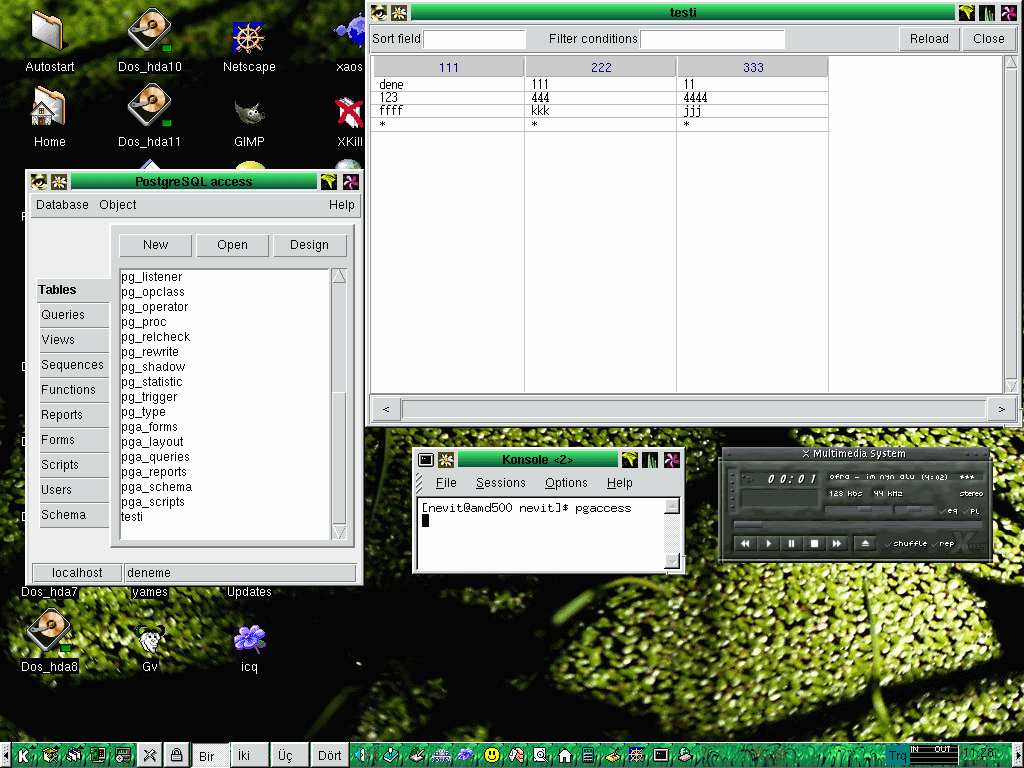Screen dimensions: 1024x768
Task: Click the lock screen padlock panel icon
Action: coord(176,756)
